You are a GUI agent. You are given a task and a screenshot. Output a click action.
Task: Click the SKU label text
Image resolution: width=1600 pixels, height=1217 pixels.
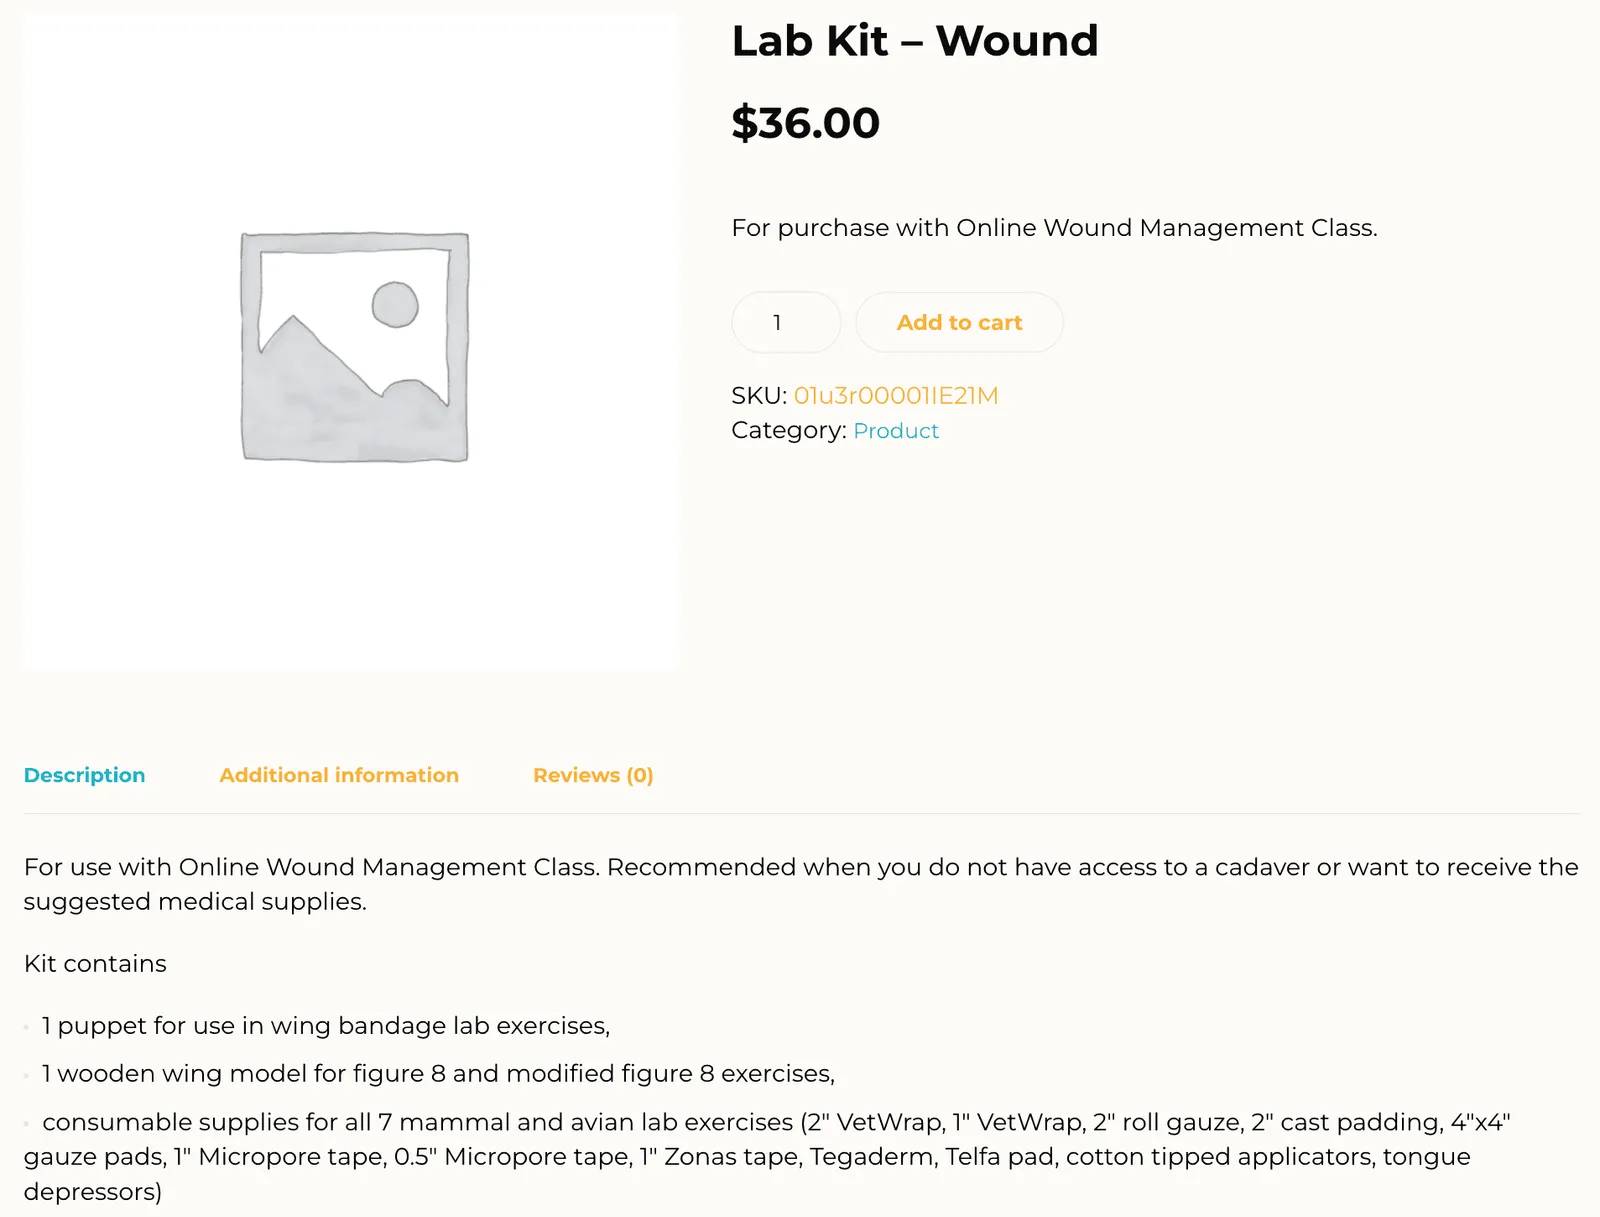[x=759, y=396]
